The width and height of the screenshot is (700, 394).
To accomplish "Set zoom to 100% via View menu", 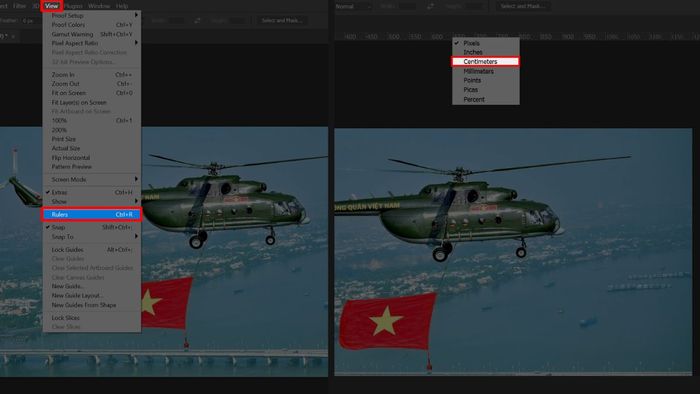I will coord(92,120).
